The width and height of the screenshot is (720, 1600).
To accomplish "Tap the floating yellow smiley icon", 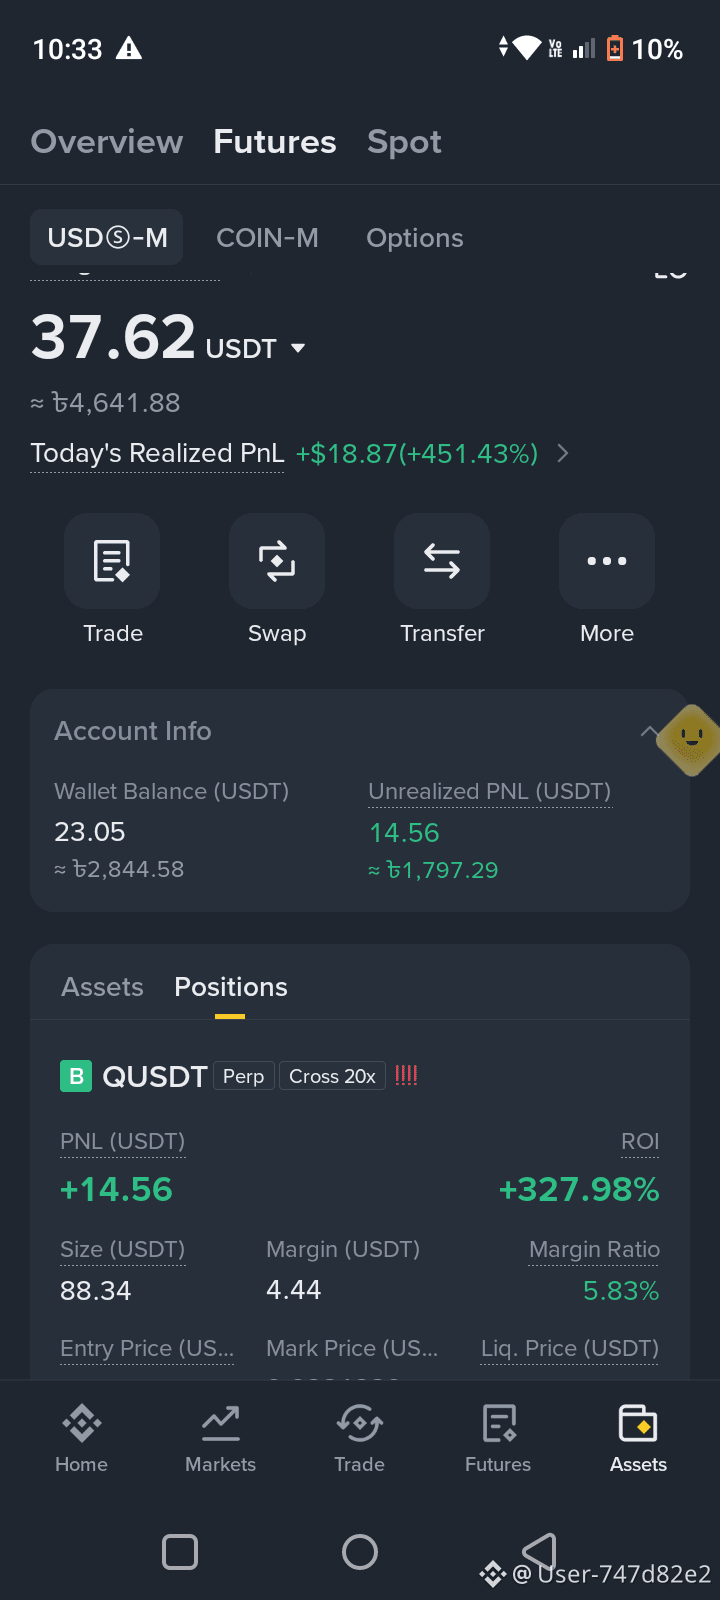I will tap(690, 740).
